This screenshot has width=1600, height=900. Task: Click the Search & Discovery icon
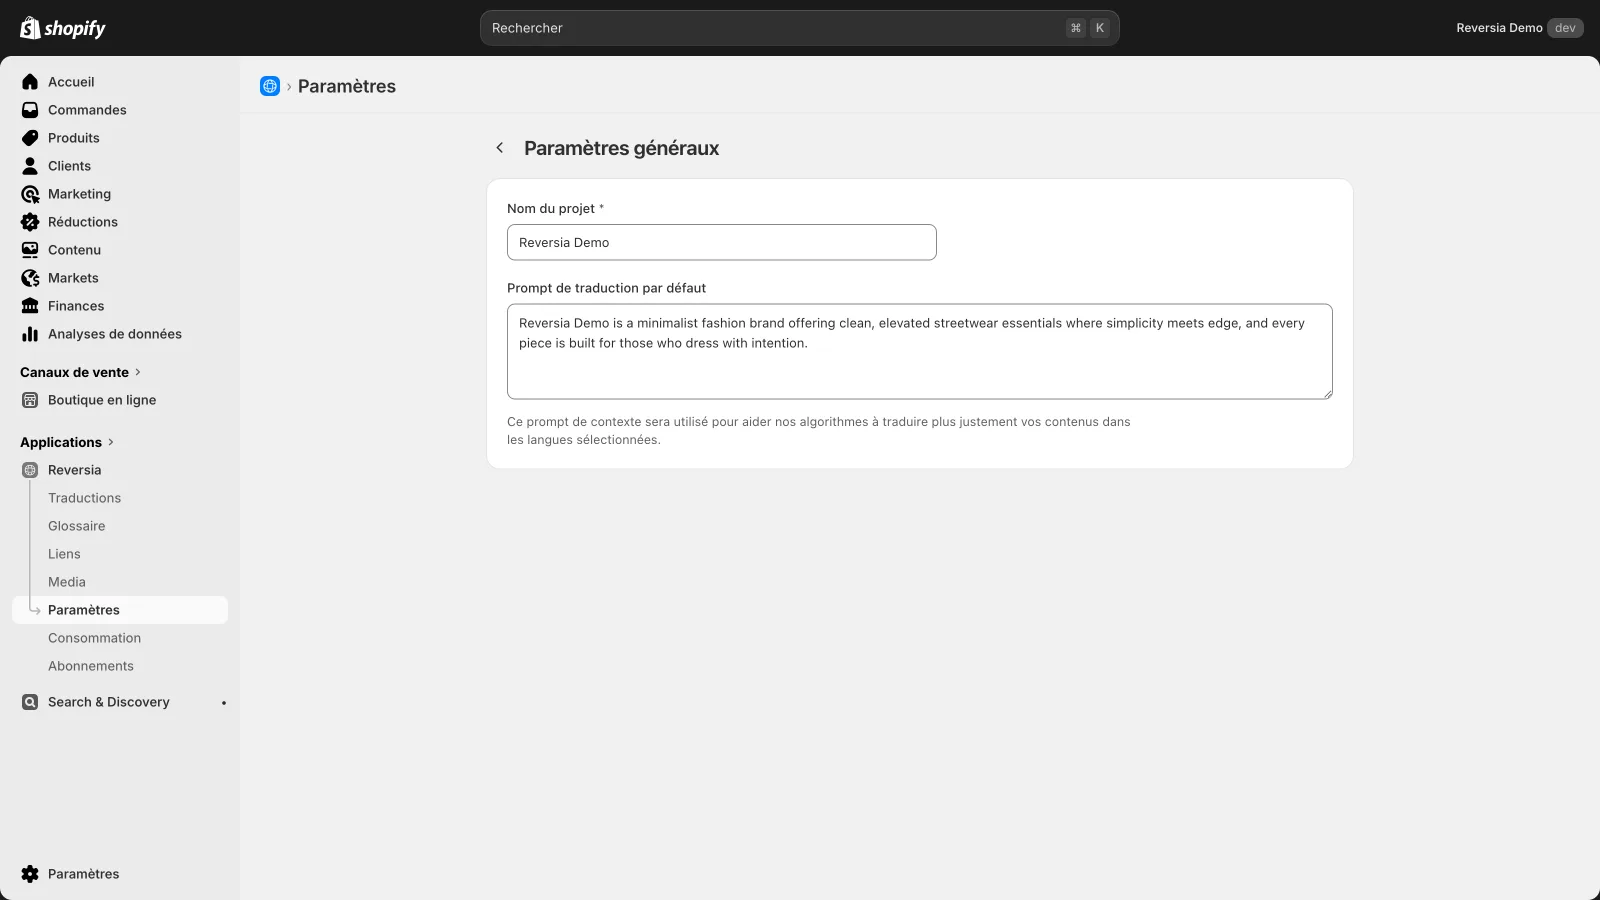pyautogui.click(x=30, y=702)
